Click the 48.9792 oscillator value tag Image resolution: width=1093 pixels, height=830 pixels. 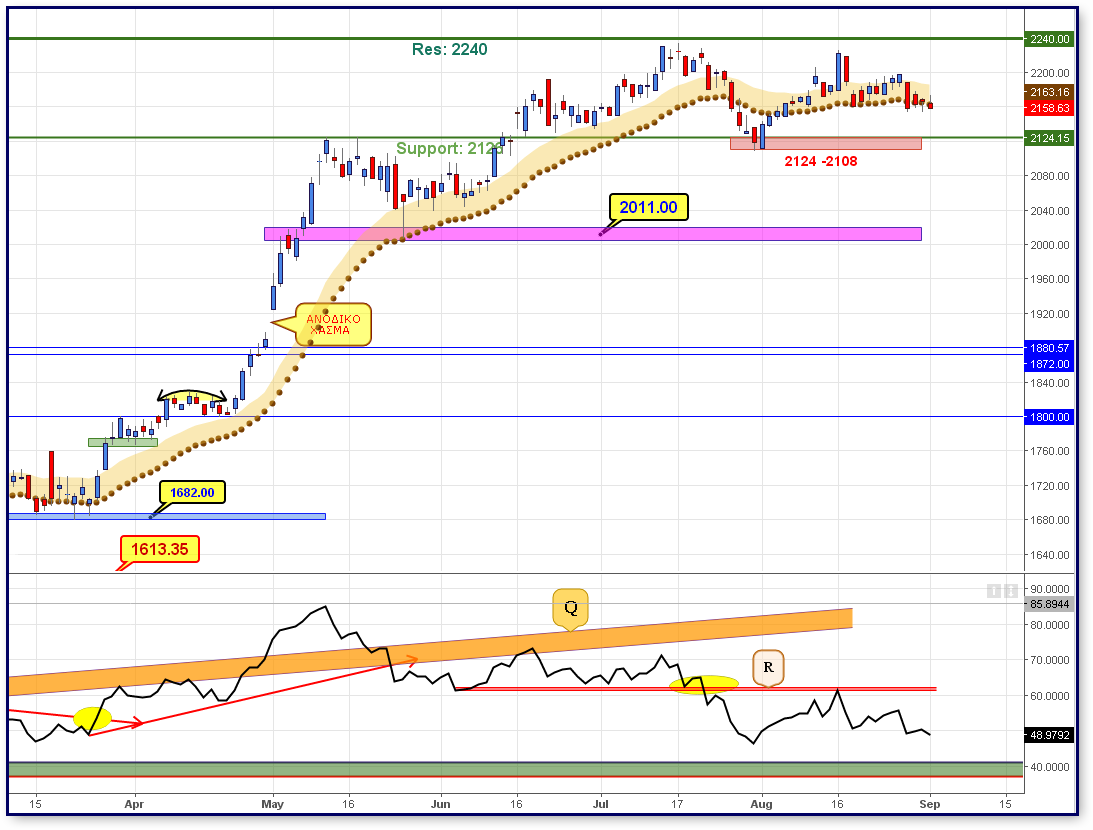pos(1049,735)
